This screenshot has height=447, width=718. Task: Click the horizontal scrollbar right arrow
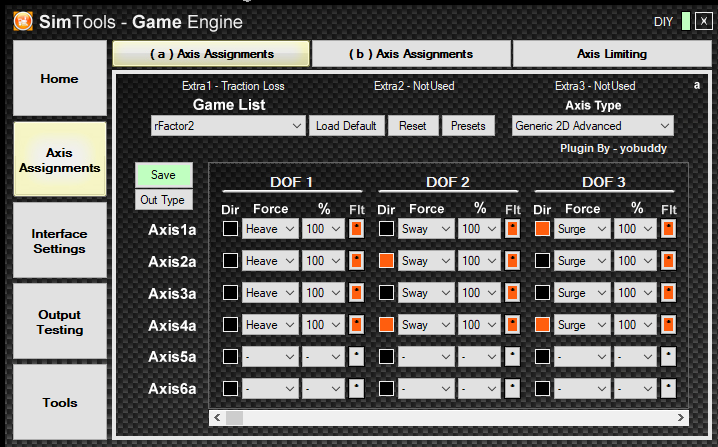(x=680, y=417)
